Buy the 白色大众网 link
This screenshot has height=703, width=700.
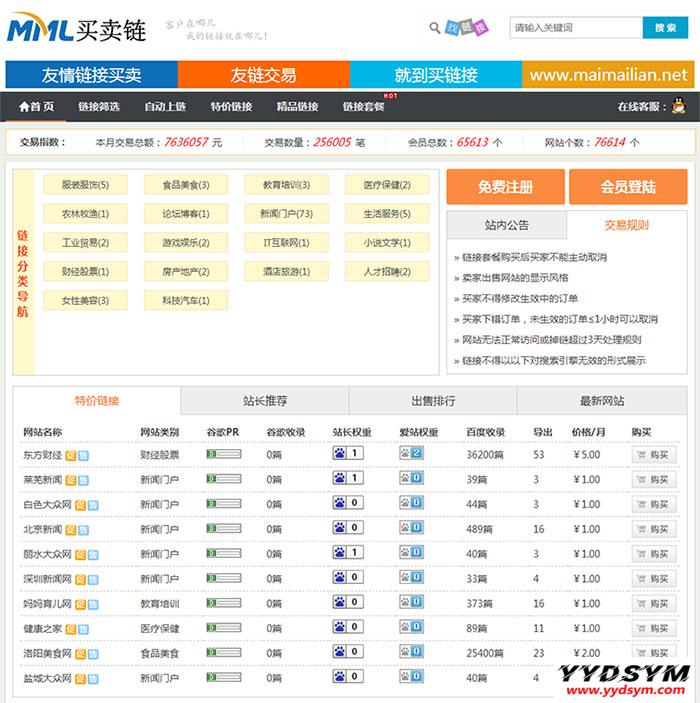pos(654,505)
